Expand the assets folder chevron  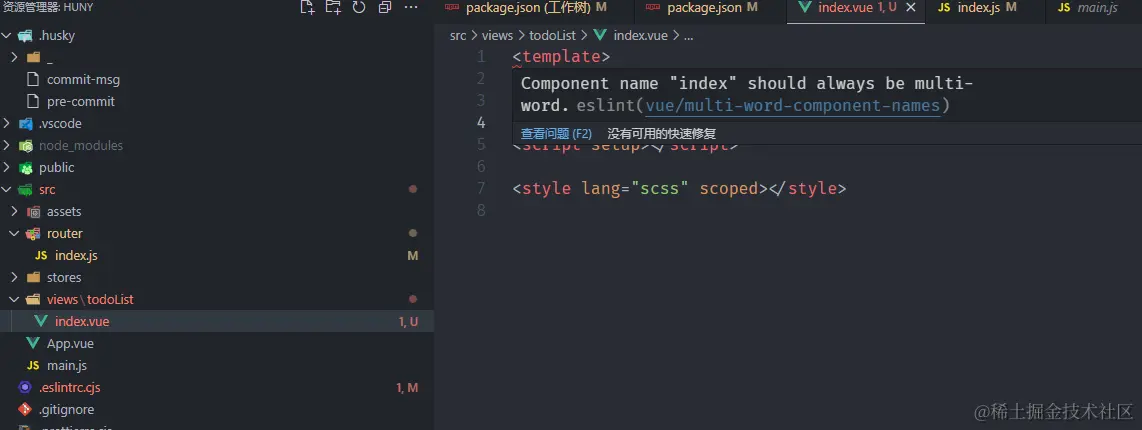(x=15, y=211)
